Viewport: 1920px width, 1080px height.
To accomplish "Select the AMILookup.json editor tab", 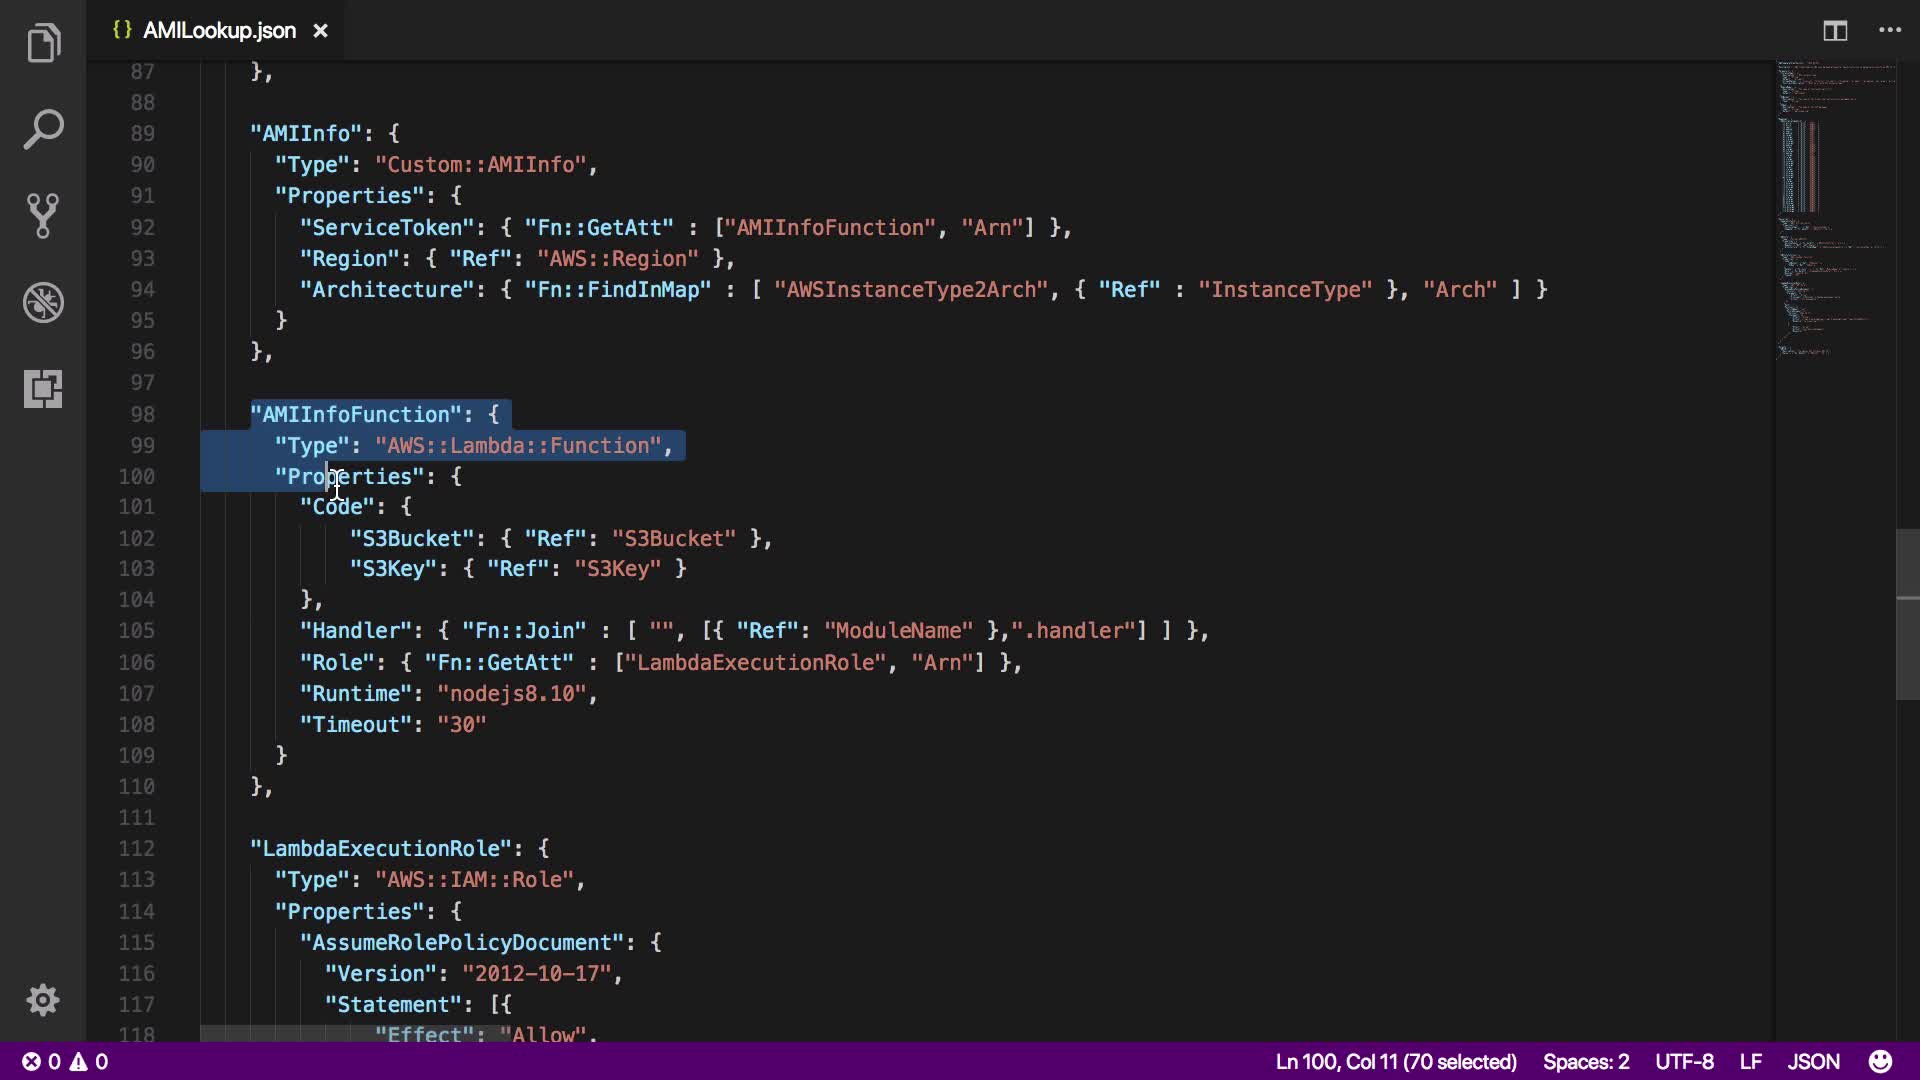I will 218,31.
